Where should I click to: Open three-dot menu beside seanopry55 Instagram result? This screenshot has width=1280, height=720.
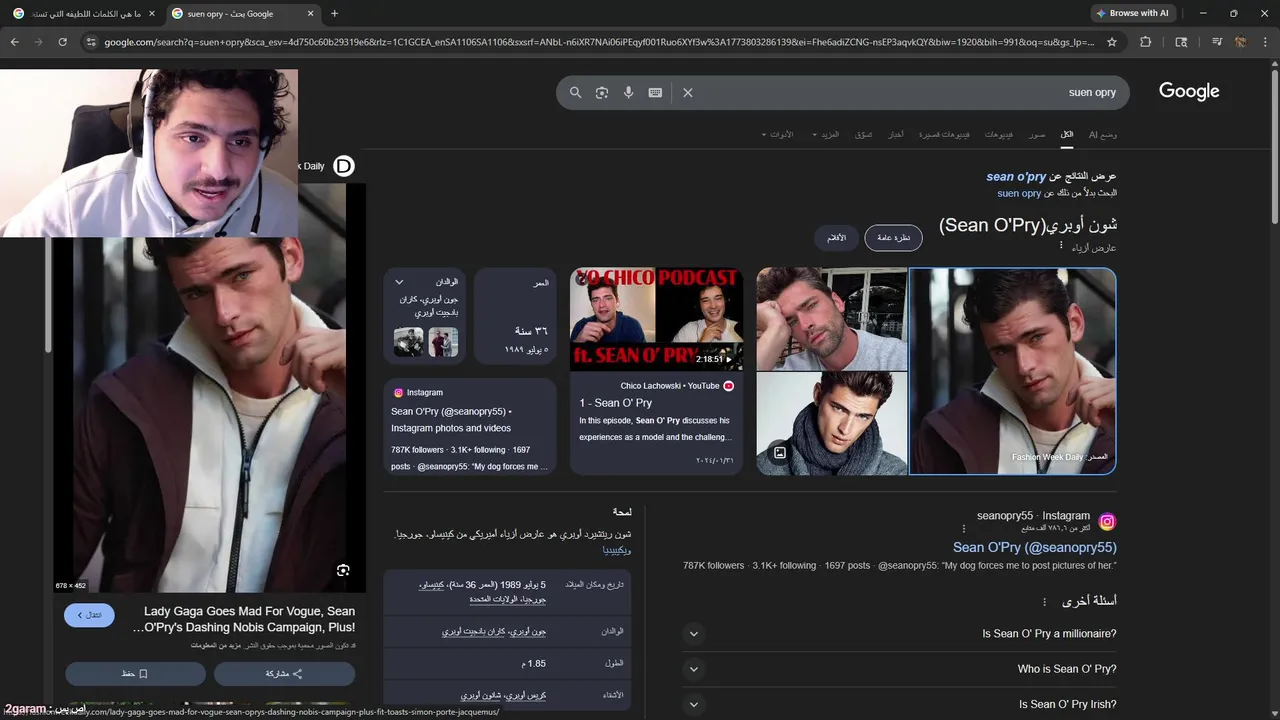pyautogui.click(x=964, y=528)
